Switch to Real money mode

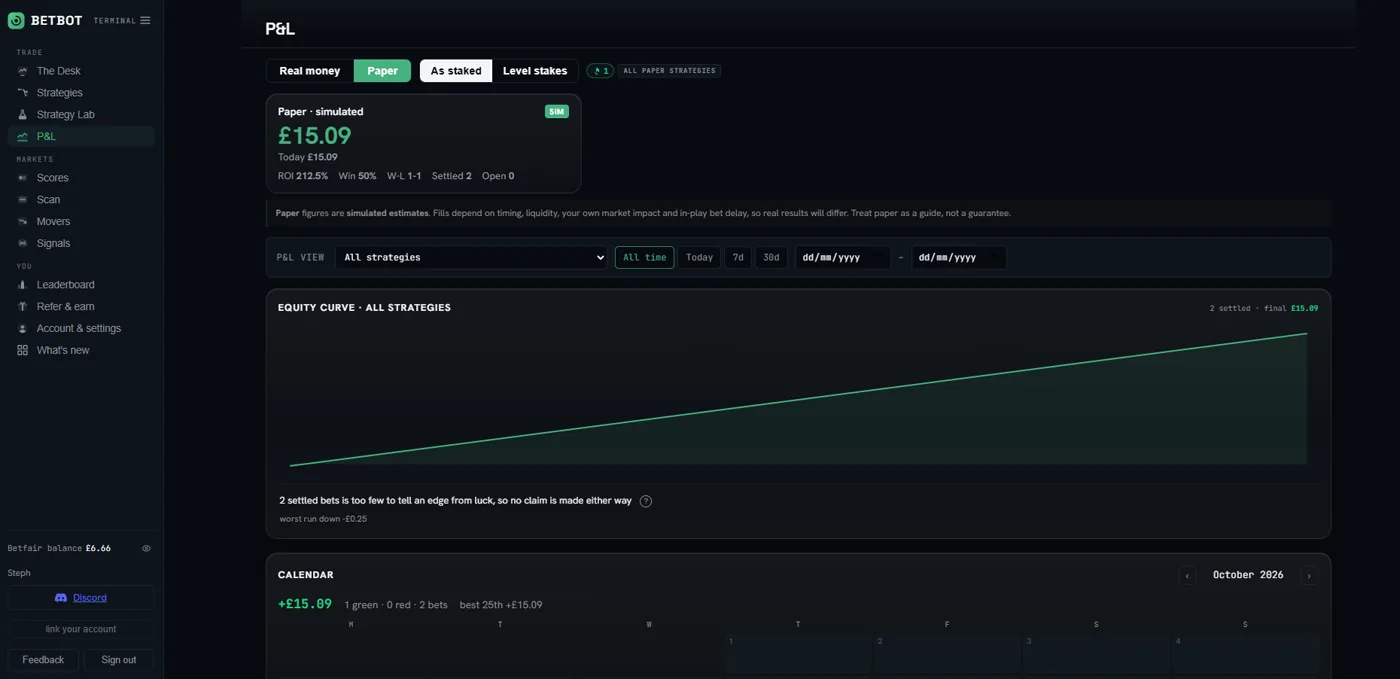pos(310,71)
